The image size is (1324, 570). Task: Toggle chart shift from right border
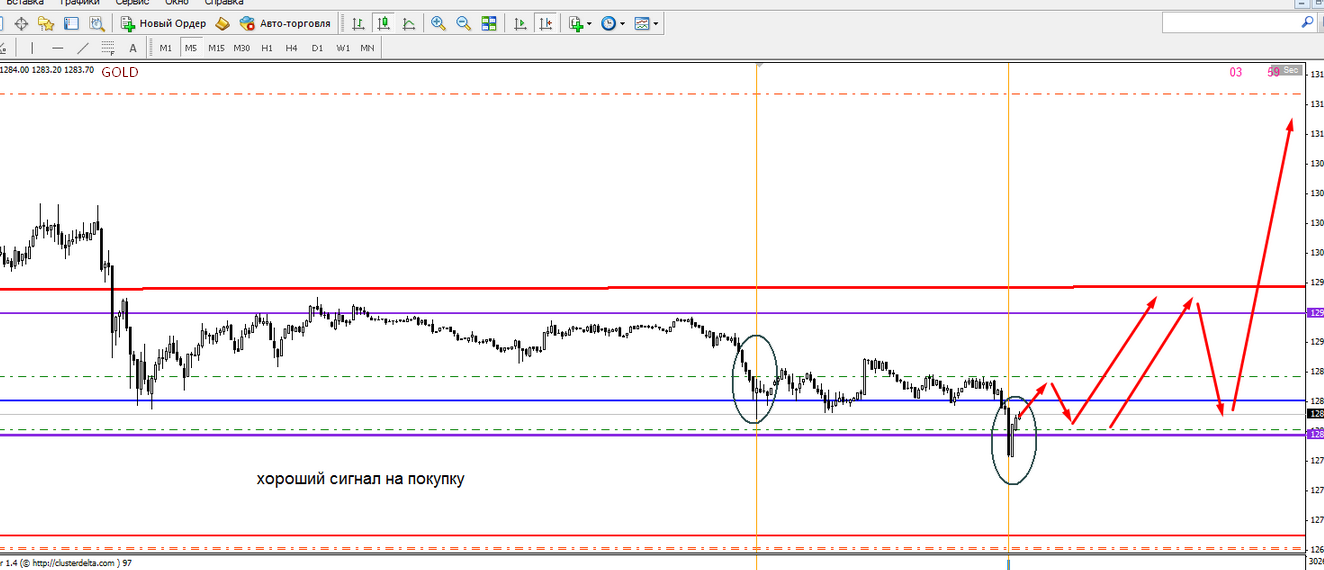545,23
